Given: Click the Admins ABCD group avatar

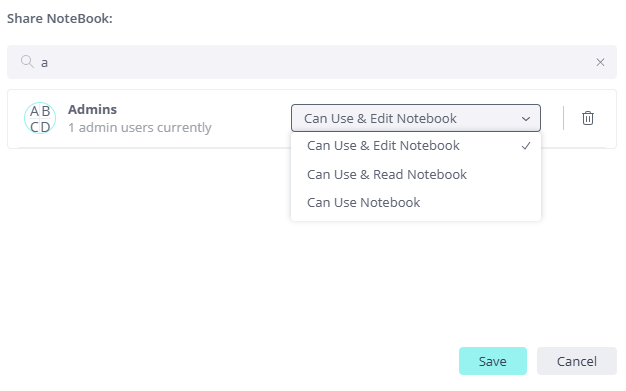Looking at the screenshot, I should click(x=40, y=118).
